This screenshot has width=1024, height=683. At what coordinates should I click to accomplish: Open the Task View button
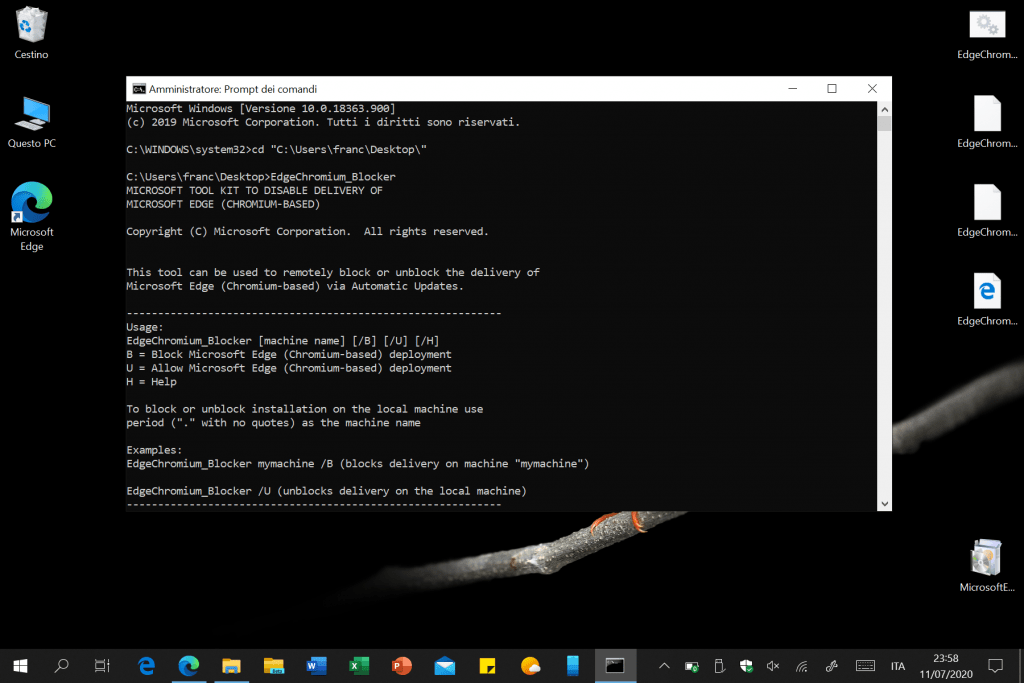pos(101,665)
